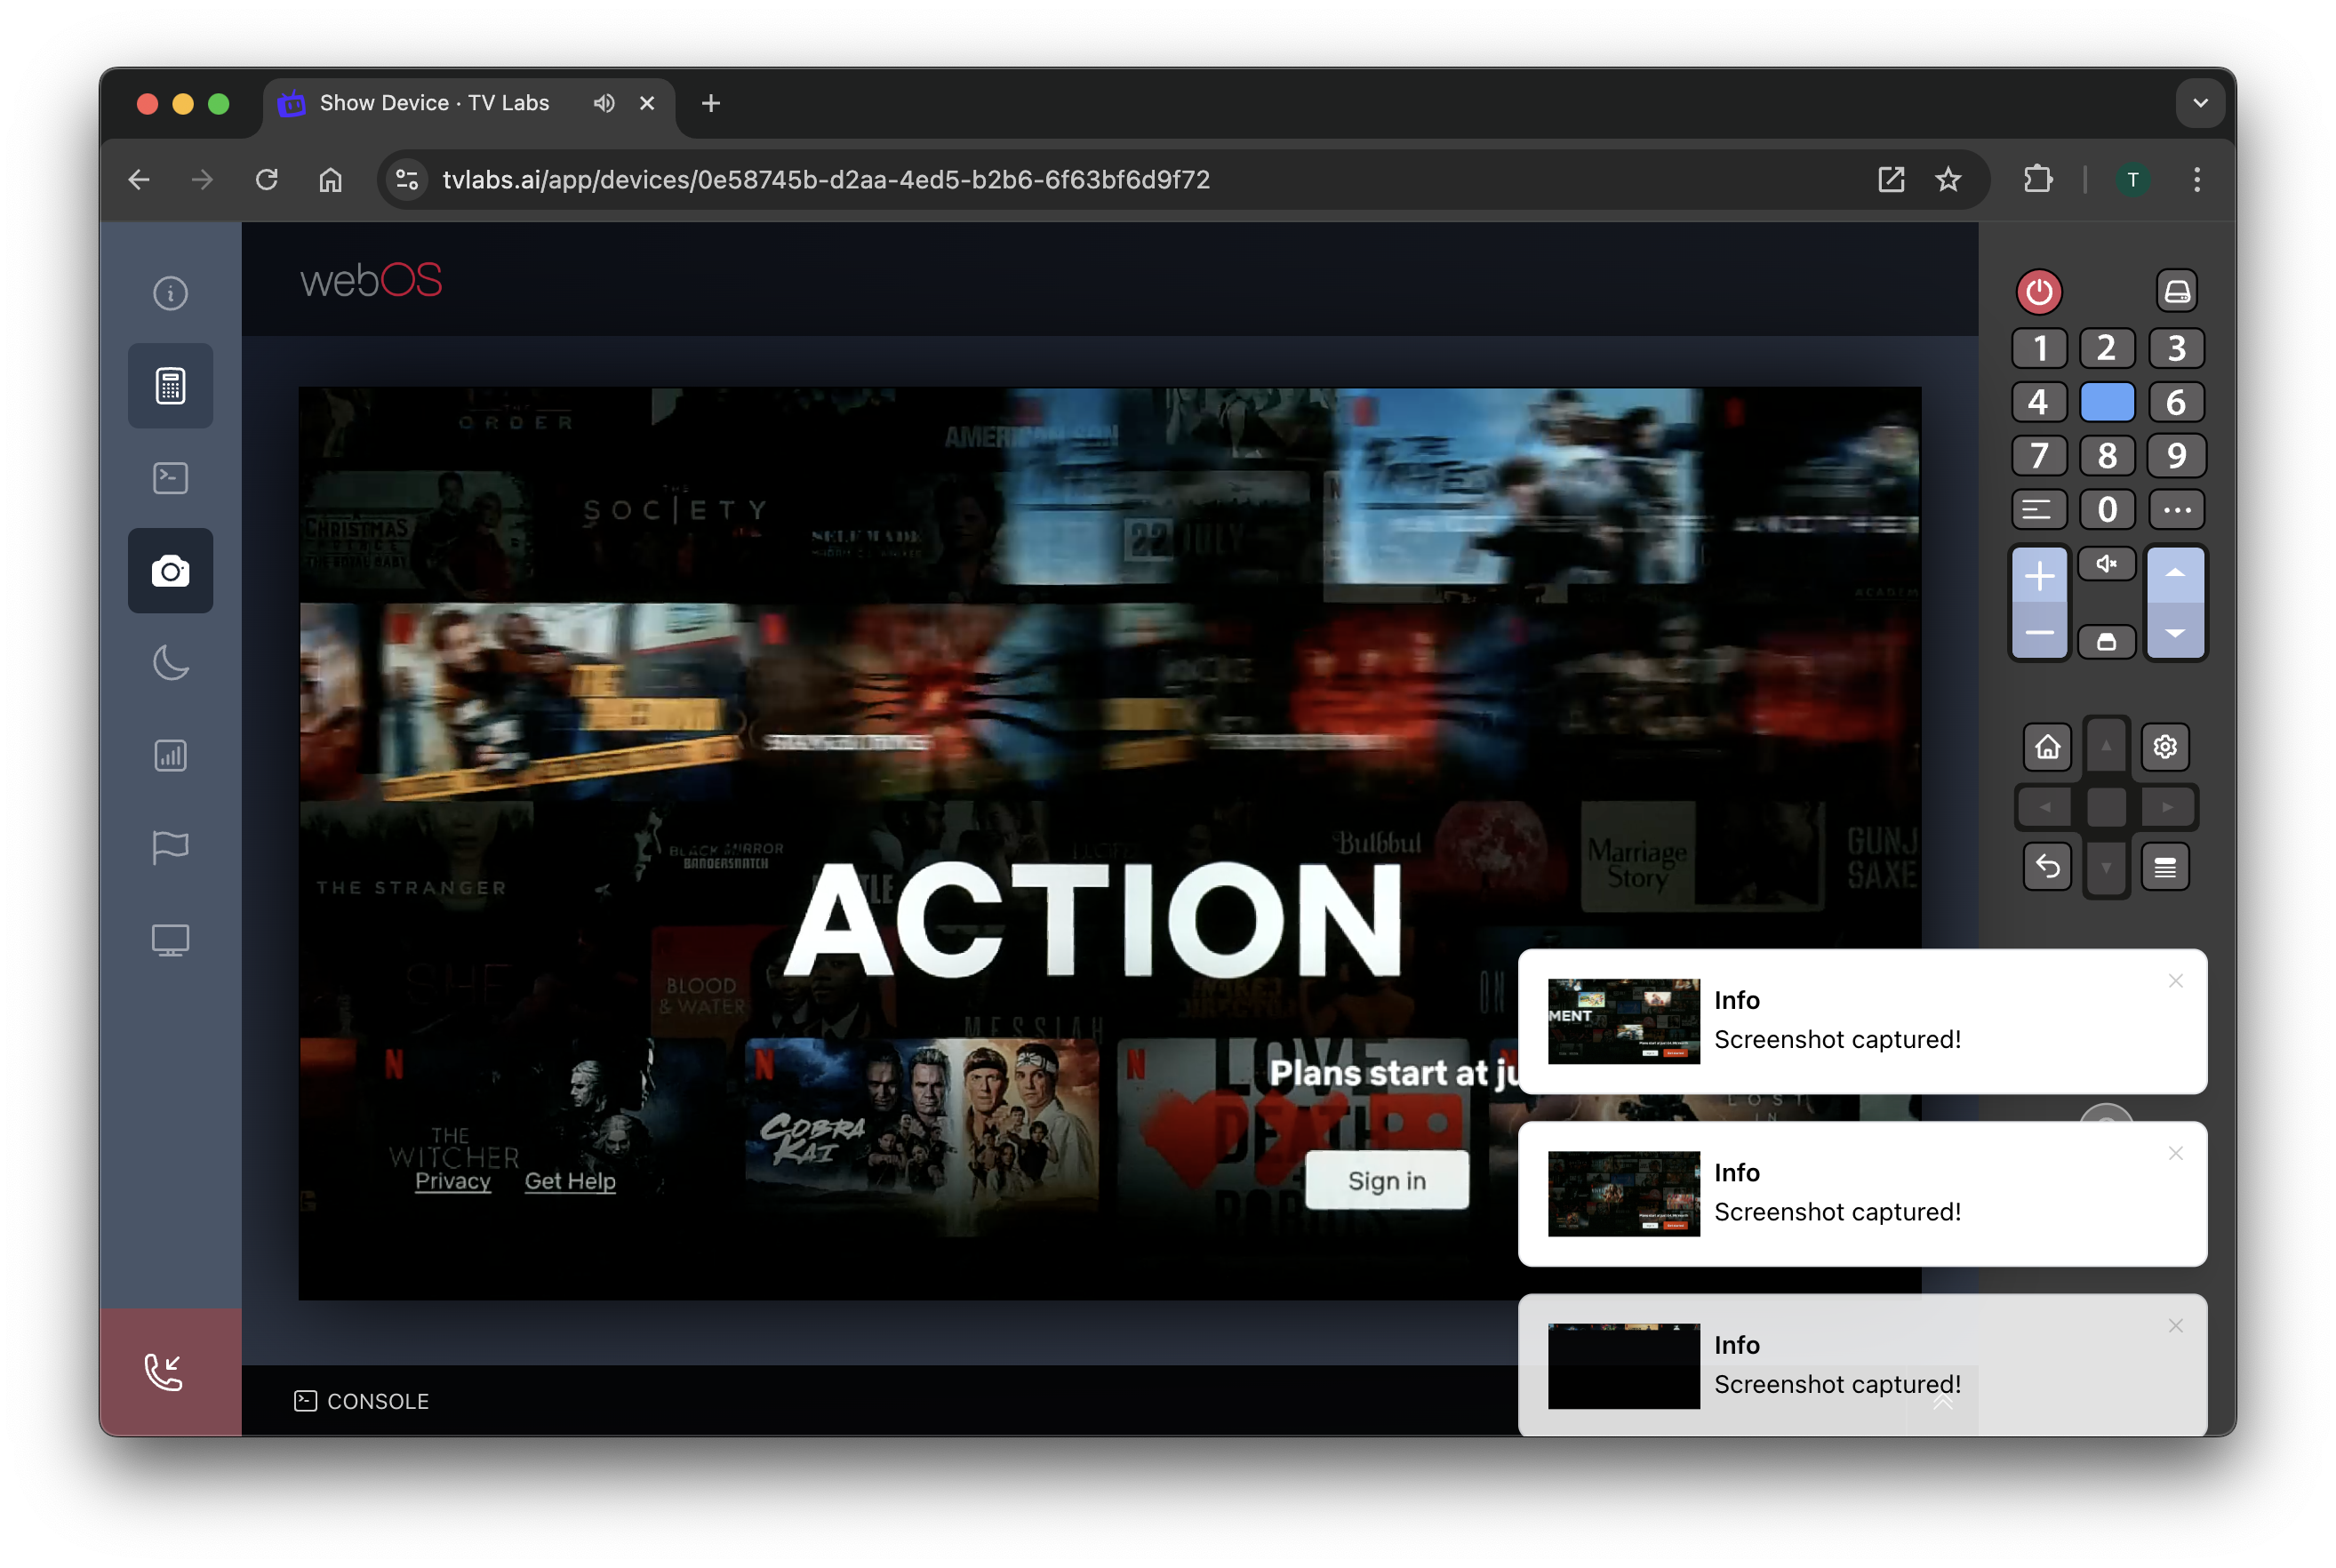Image resolution: width=2336 pixels, height=1568 pixels.
Task: Bookmark this page with star icon
Action: [1947, 180]
